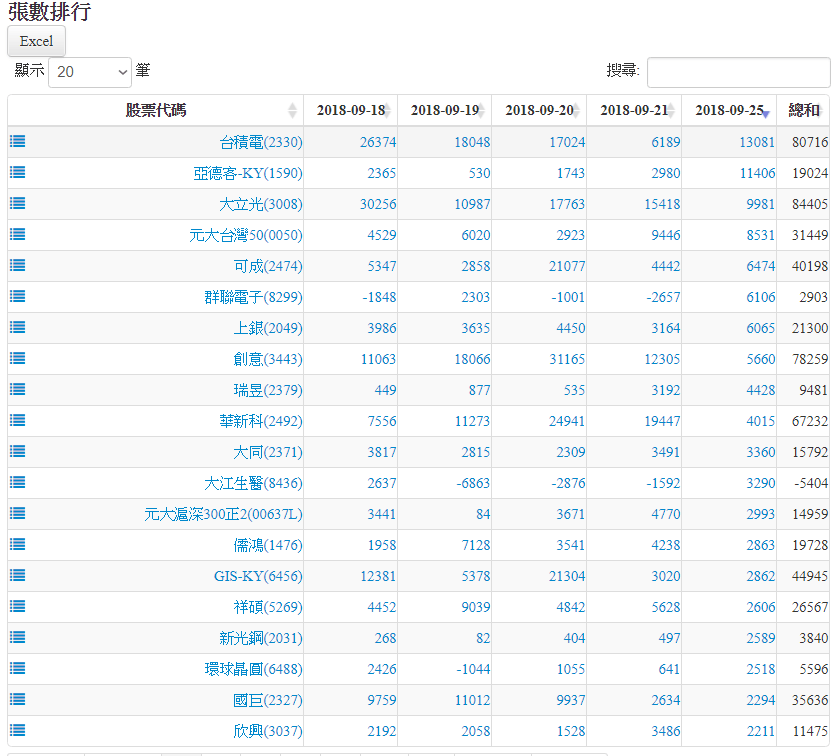Click the list icon beside 台積電(2330)
The width and height of the screenshot is (838, 756).
[17, 142]
